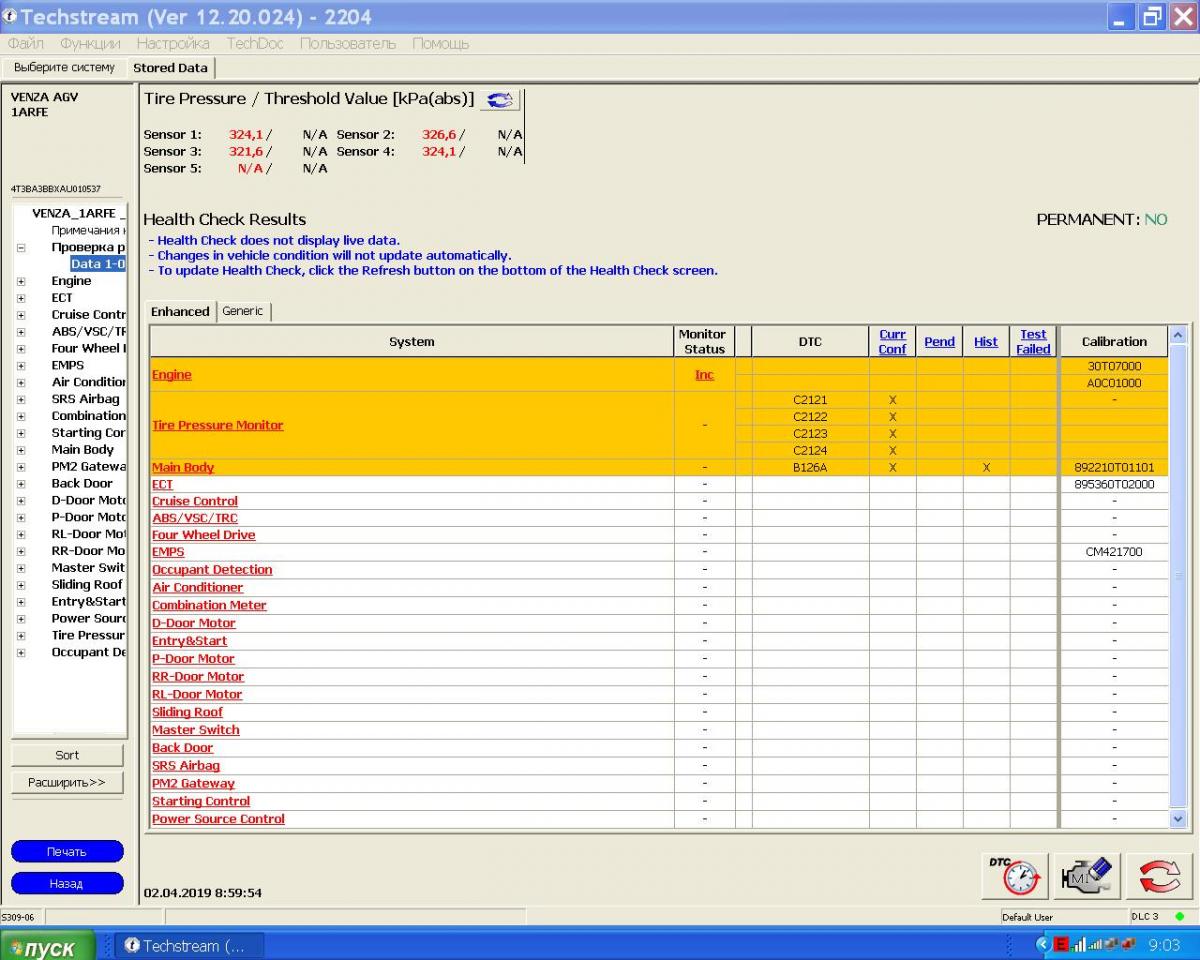The width and height of the screenshot is (1200, 960).
Task: Click the Назад button
Action: click(x=66, y=884)
